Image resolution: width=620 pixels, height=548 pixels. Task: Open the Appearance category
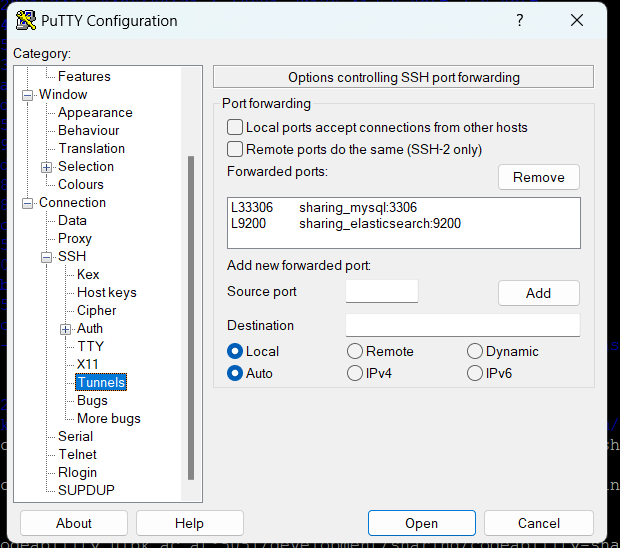95,112
